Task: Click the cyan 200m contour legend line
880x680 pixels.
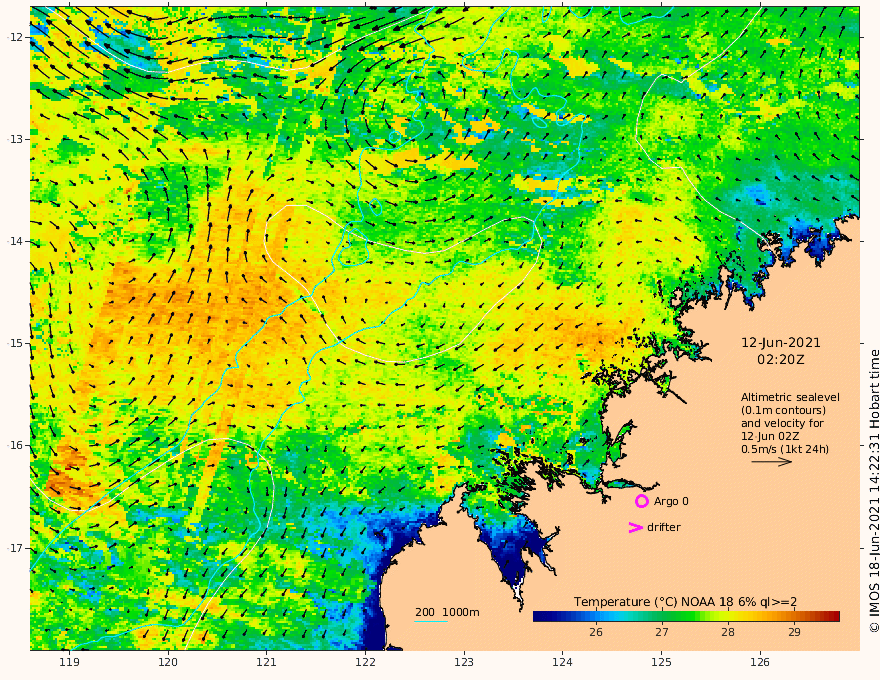Action: click(431, 621)
